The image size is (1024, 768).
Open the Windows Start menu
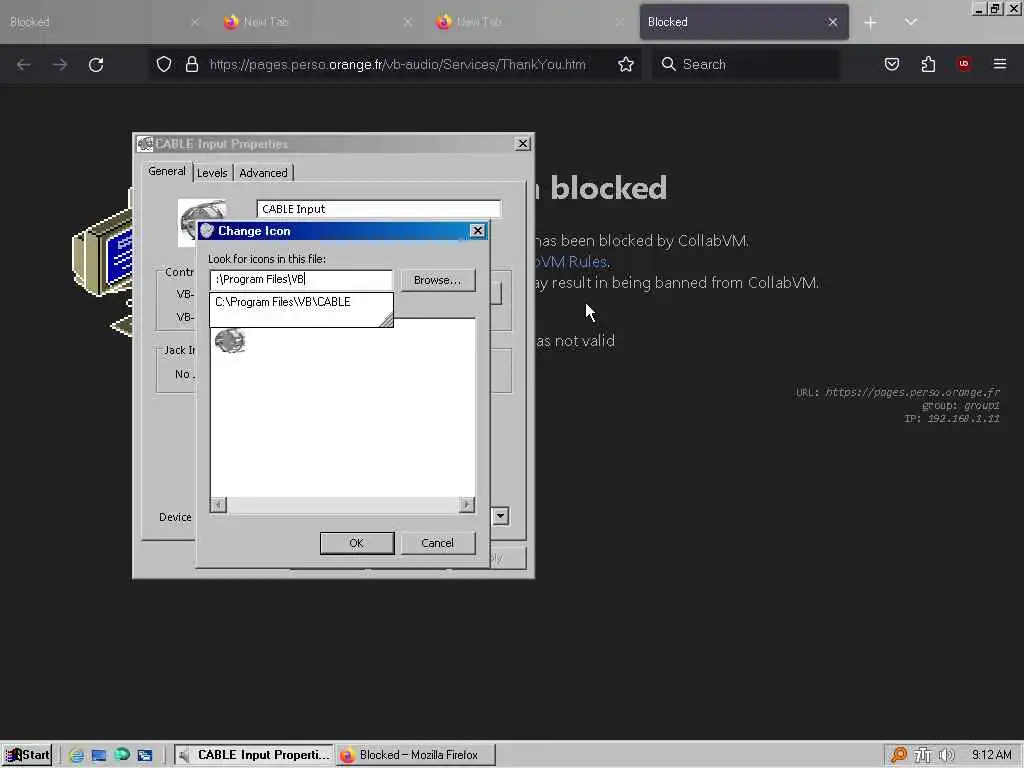(27, 755)
